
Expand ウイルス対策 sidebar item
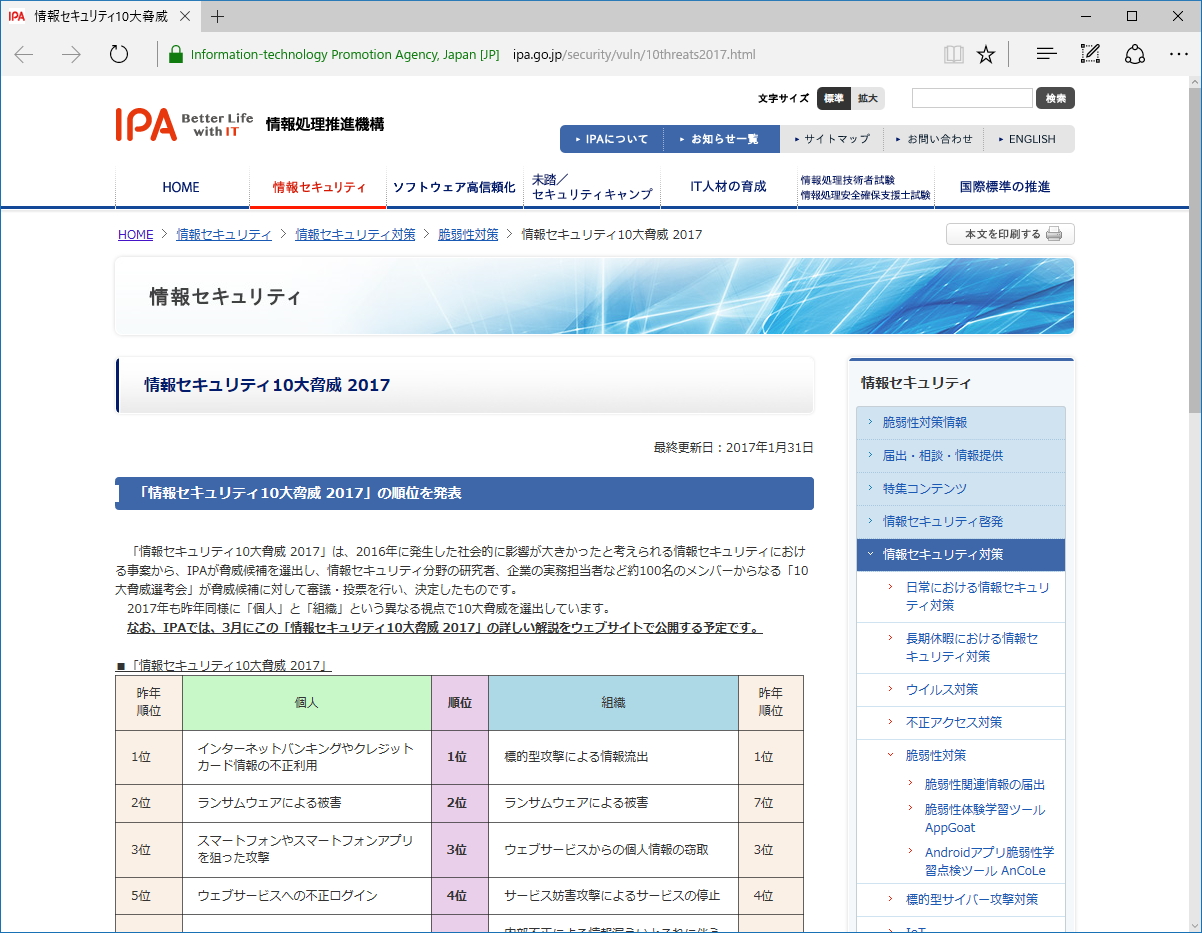[961, 690]
